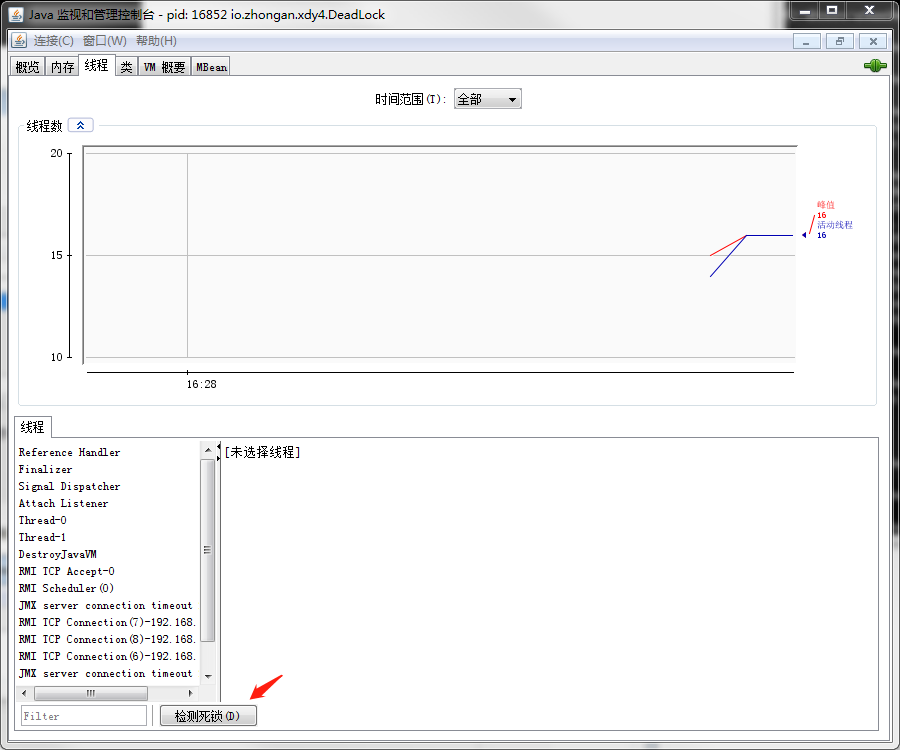Click thread list scroll left arrow
Image resolution: width=900 pixels, height=750 pixels.
pos(24,693)
